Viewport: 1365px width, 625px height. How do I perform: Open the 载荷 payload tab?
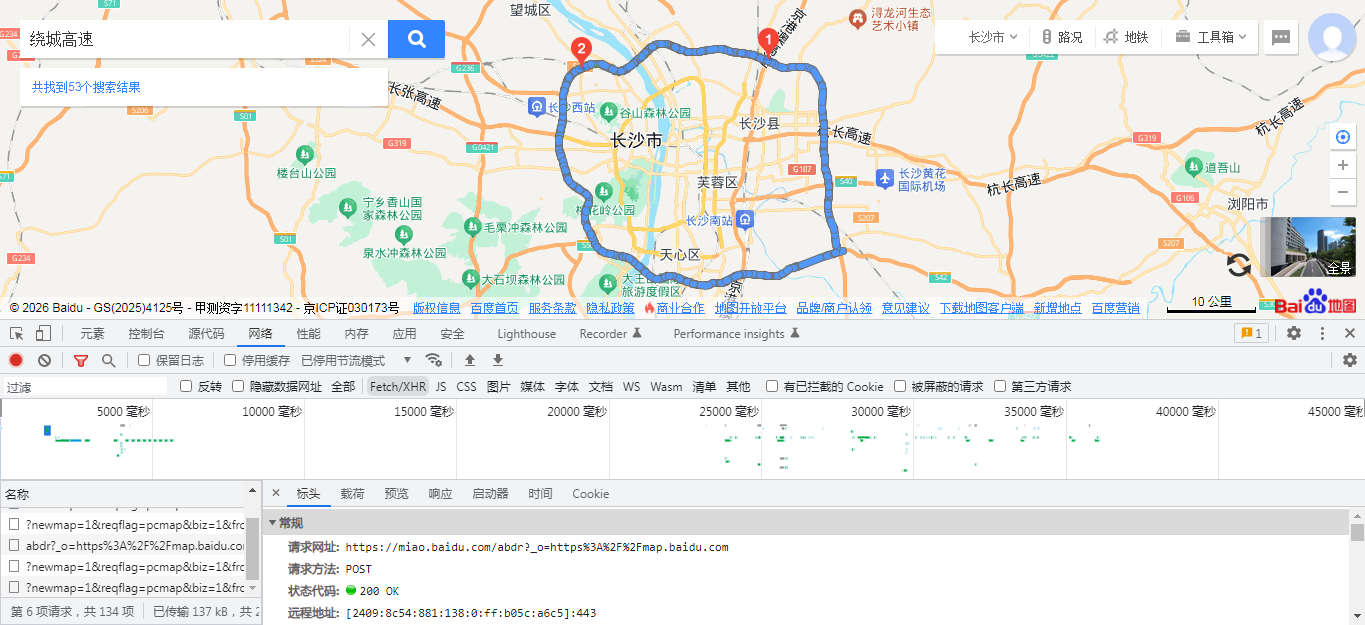(352, 494)
